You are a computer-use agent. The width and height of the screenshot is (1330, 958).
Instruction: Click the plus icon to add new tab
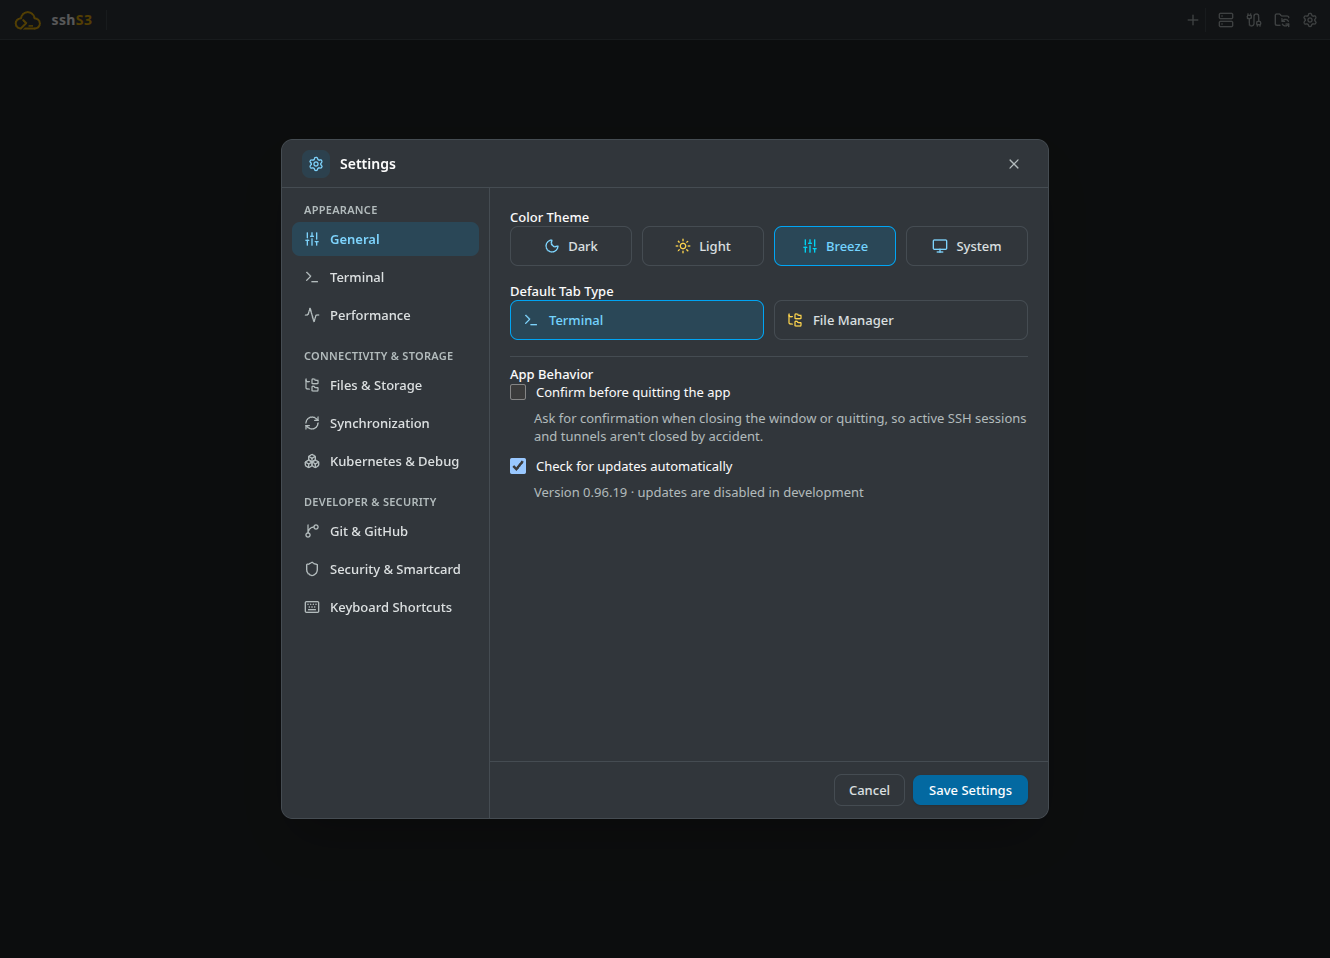coord(1193,20)
